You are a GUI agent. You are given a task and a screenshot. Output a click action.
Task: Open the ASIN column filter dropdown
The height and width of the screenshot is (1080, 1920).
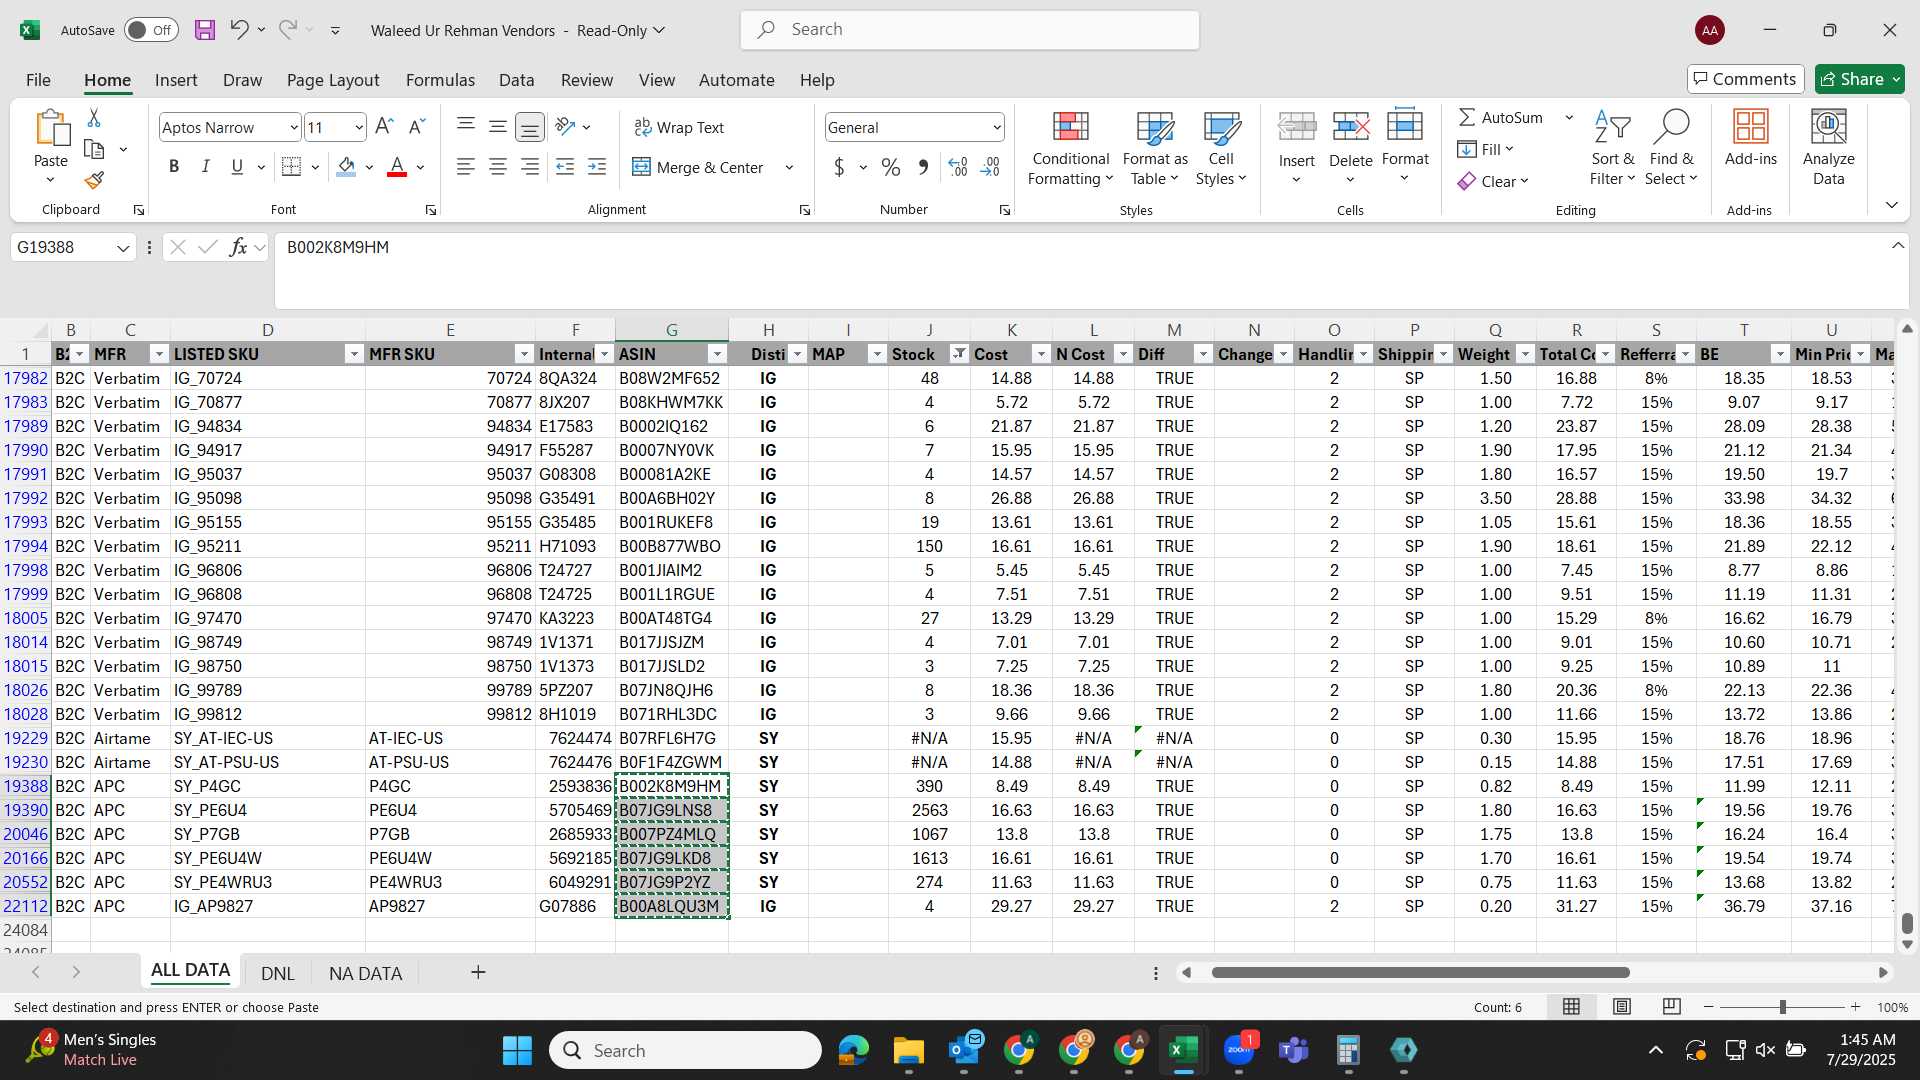(x=717, y=354)
